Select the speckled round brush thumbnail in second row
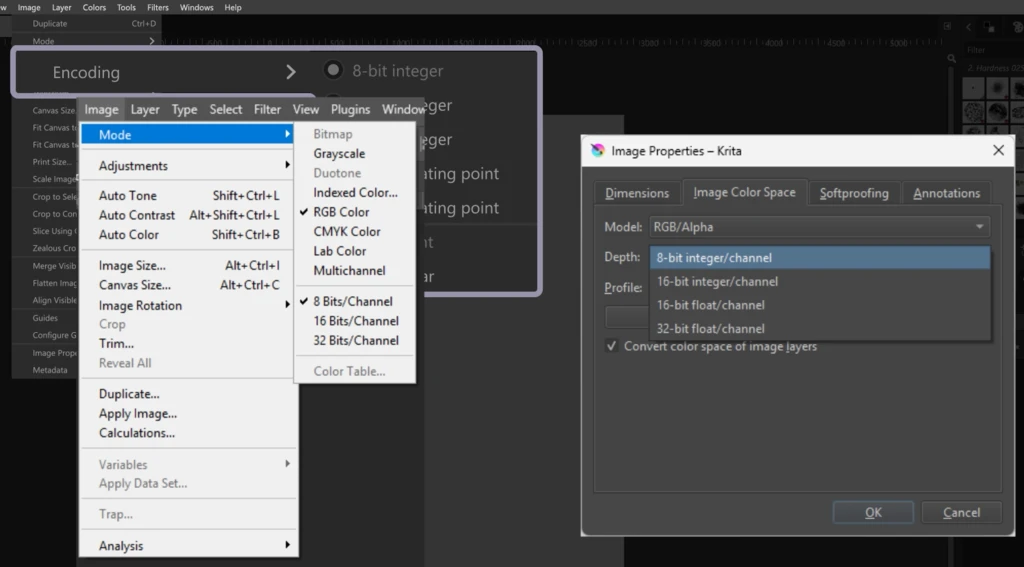 973,112
